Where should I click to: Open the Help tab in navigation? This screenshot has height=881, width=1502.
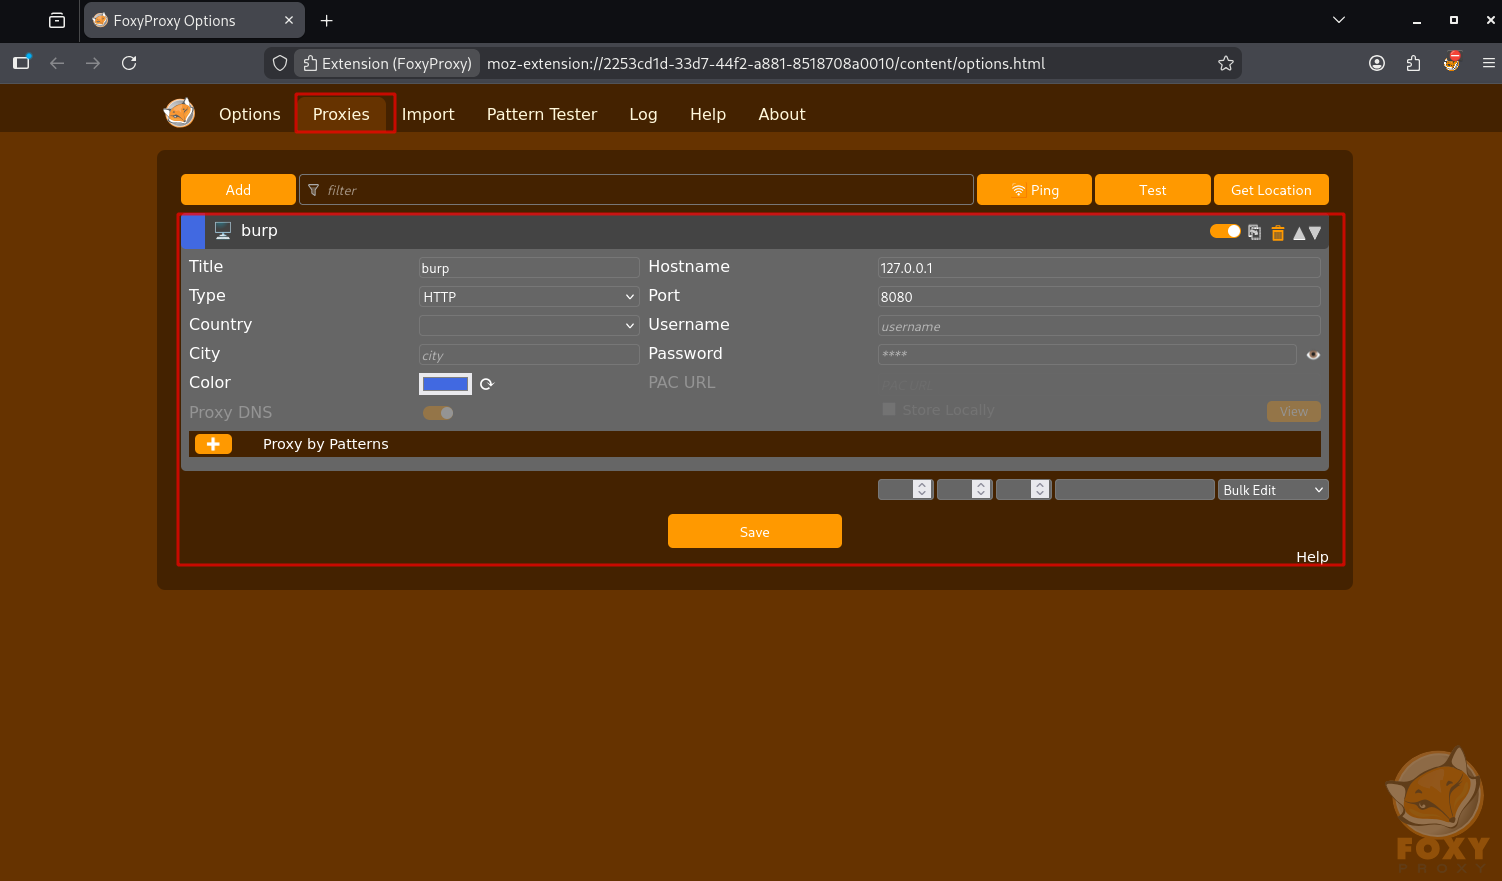[x=708, y=114]
